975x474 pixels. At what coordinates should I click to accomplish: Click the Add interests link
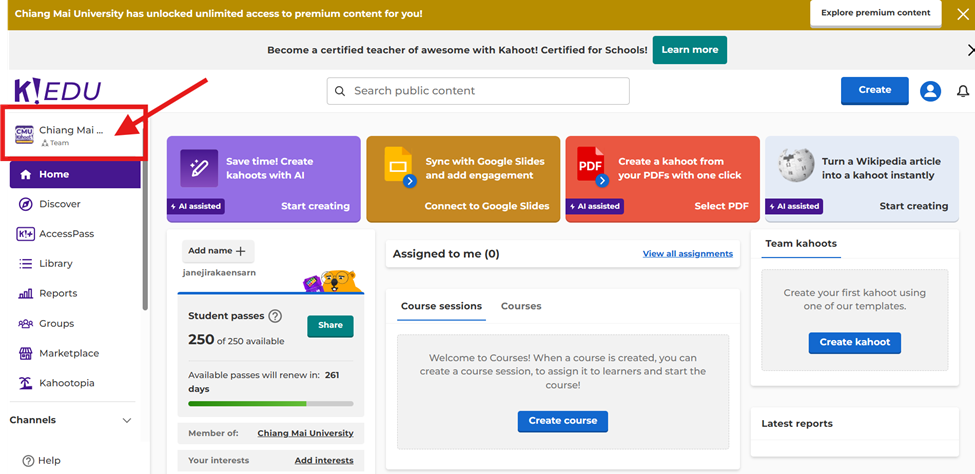coord(323,461)
